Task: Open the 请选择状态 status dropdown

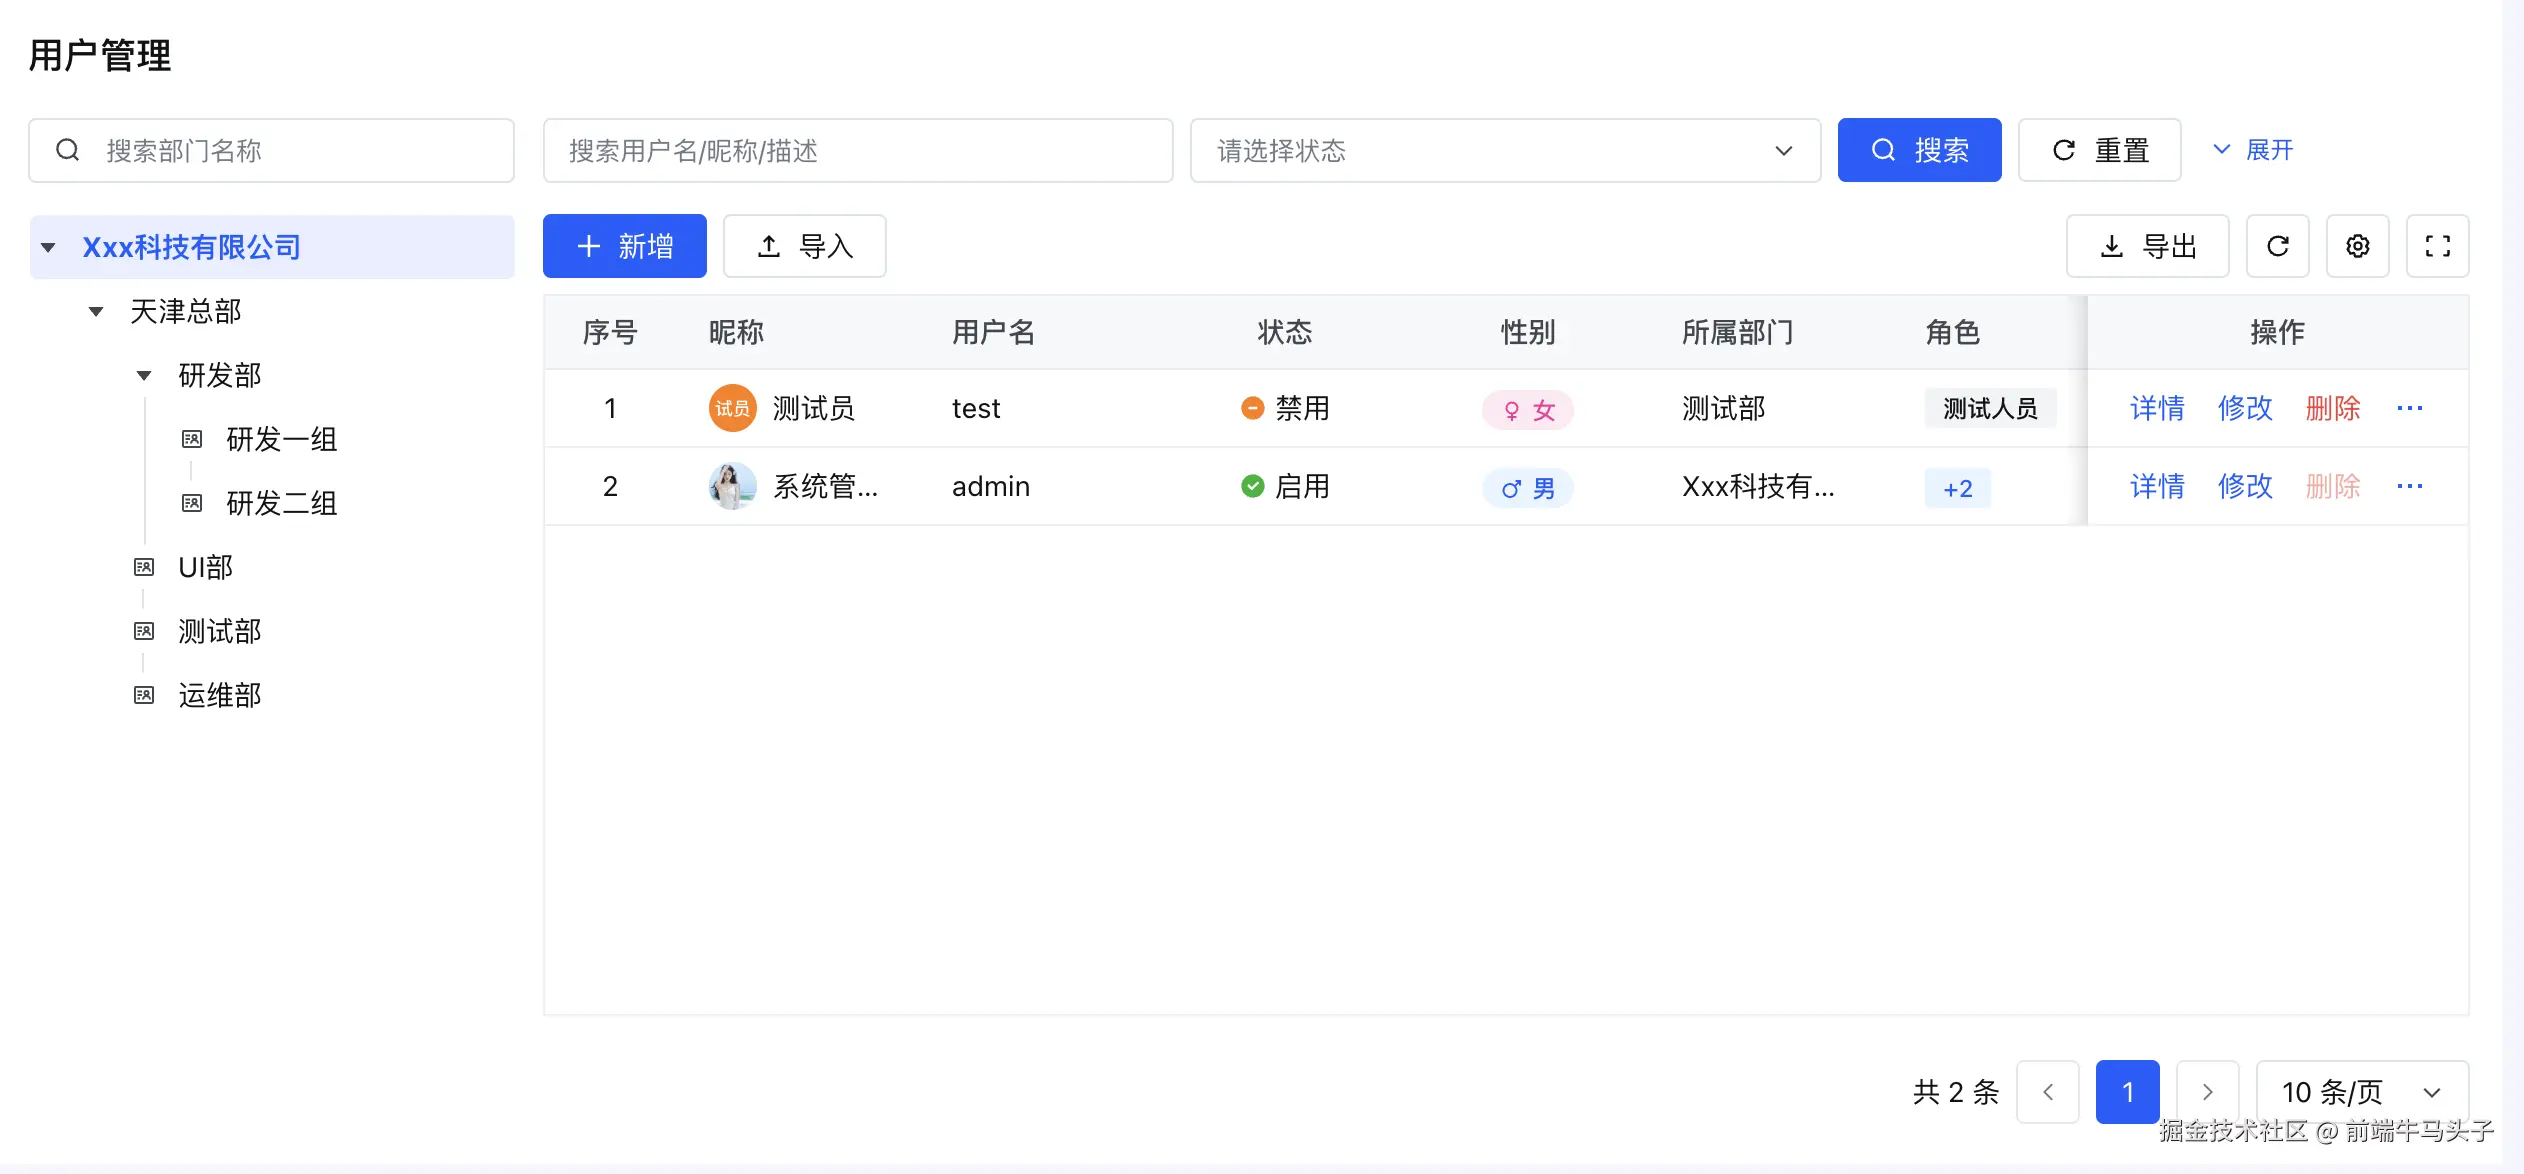Action: (1504, 151)
